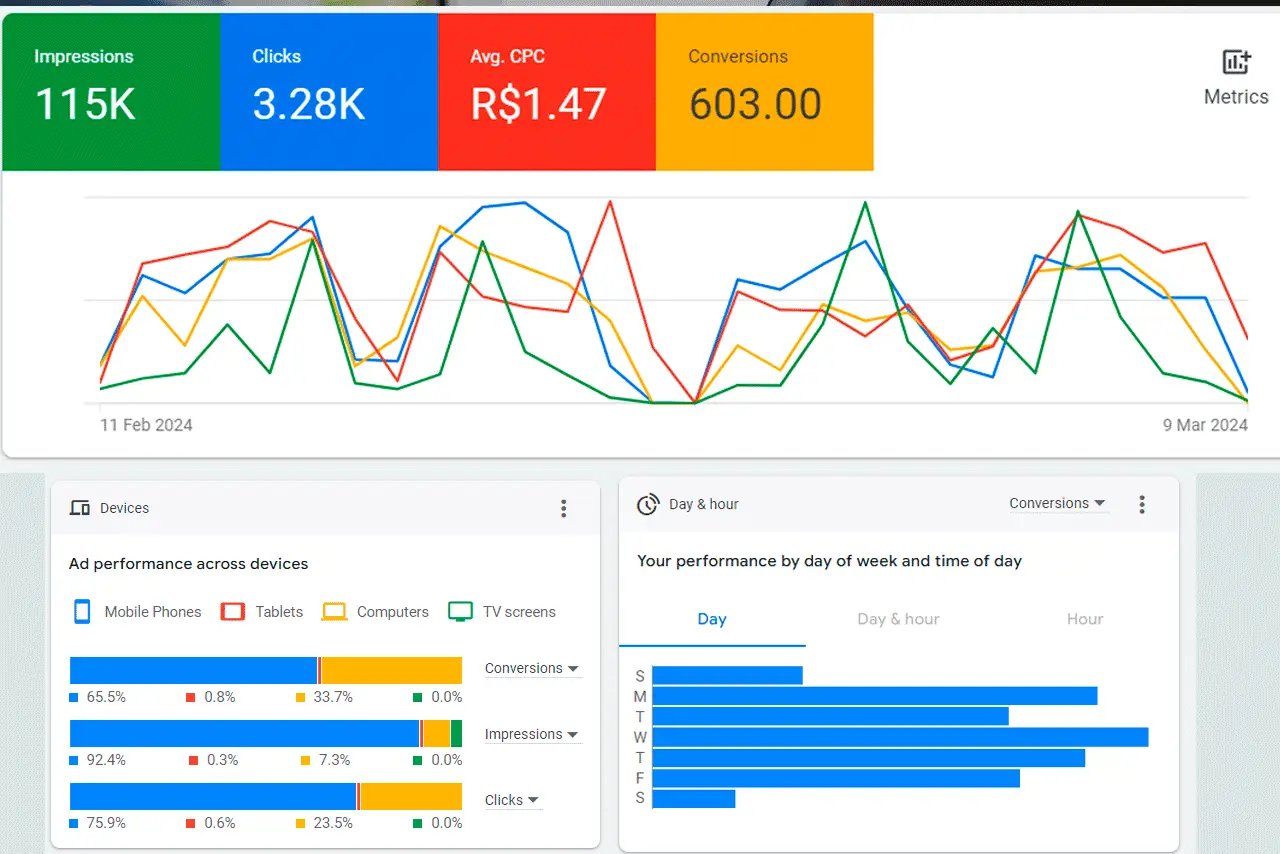
Task: Click the Friday bar in day chart
Action: [x=836, y=778]
